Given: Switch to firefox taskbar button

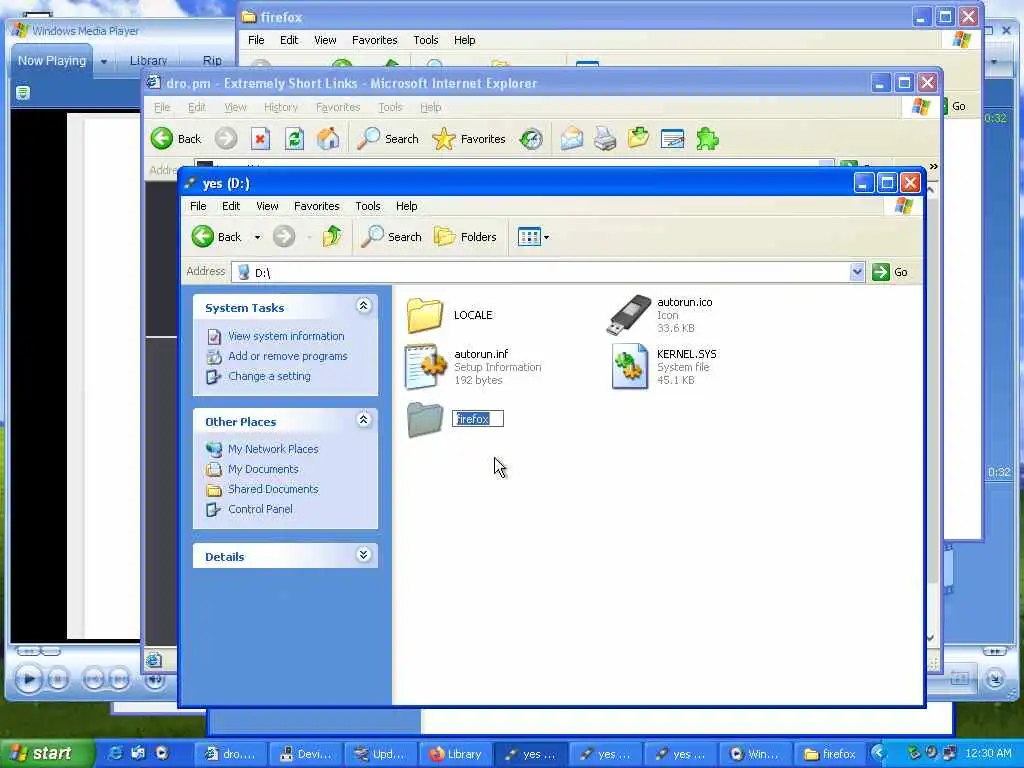Looking at the screenshot, I should tap(829, 754).
